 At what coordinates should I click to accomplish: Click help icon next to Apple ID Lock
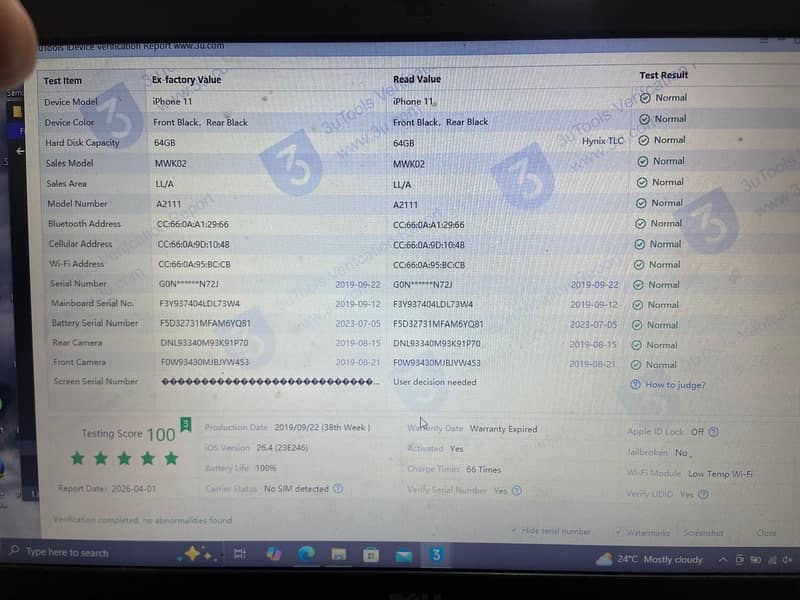pos(713,432)
